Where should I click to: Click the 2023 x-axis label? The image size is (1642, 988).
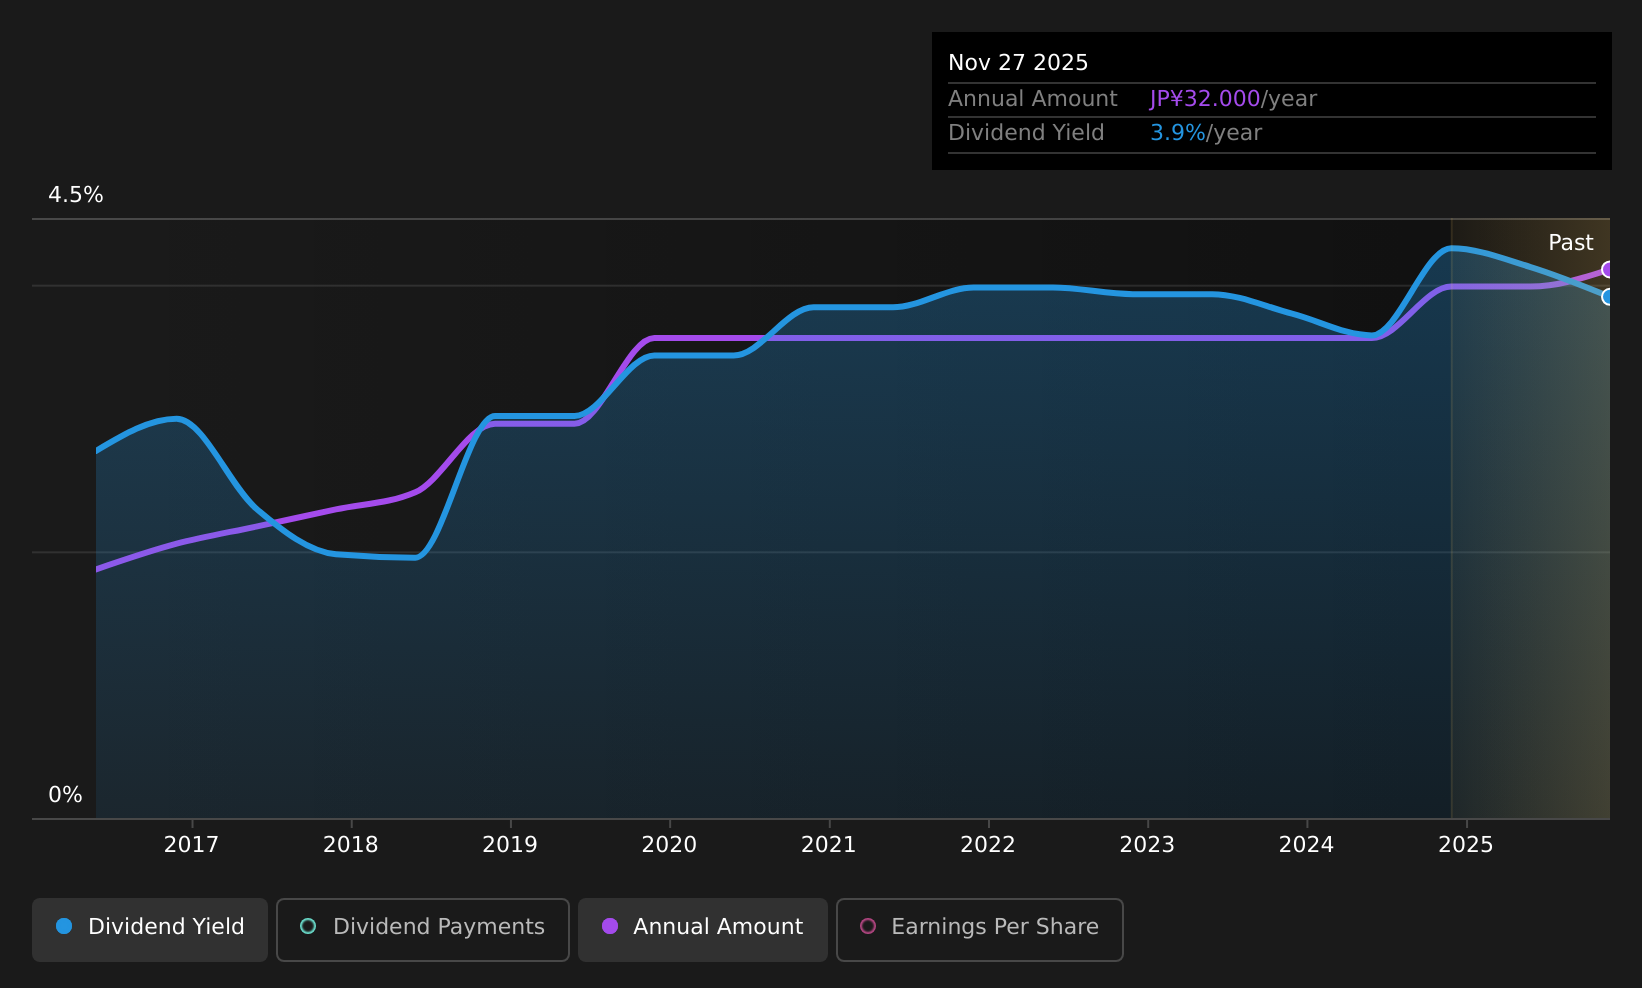coord(1147,845)
